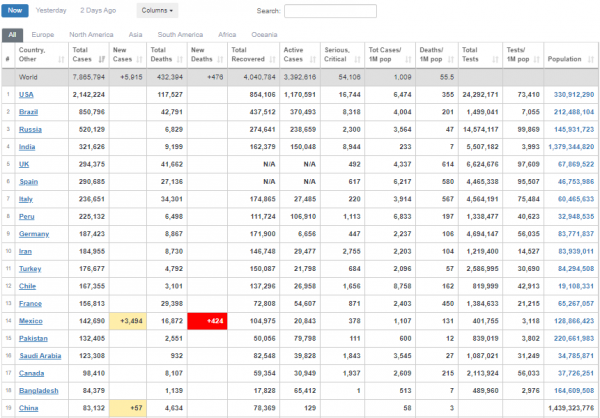Sort by Active Cases arrows icon
The width and height of the screenshot is (600, 418).
tap(313, 59)
